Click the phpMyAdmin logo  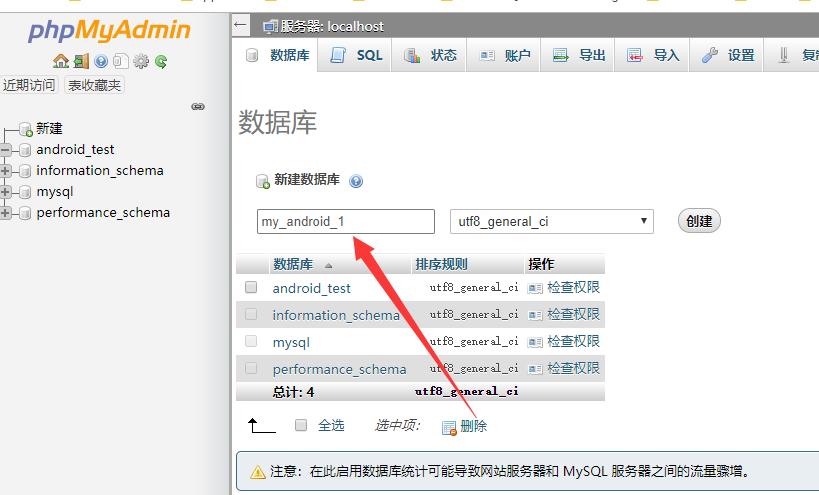[110, 30]
